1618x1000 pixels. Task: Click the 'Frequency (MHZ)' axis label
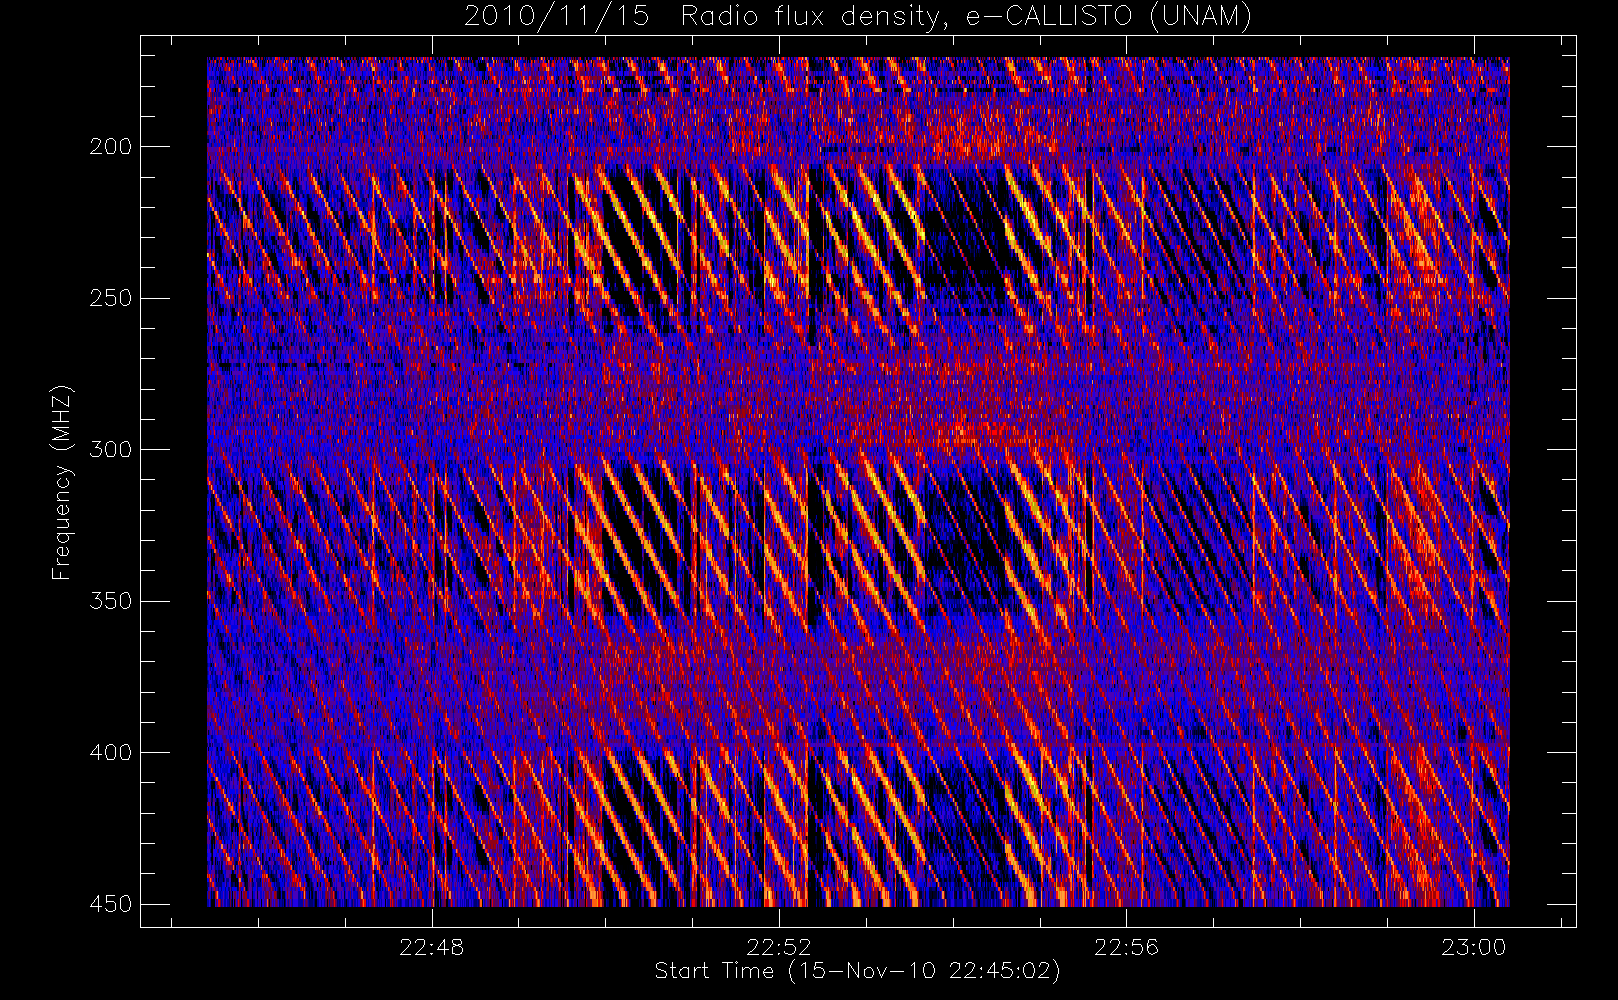coord(62,482)
